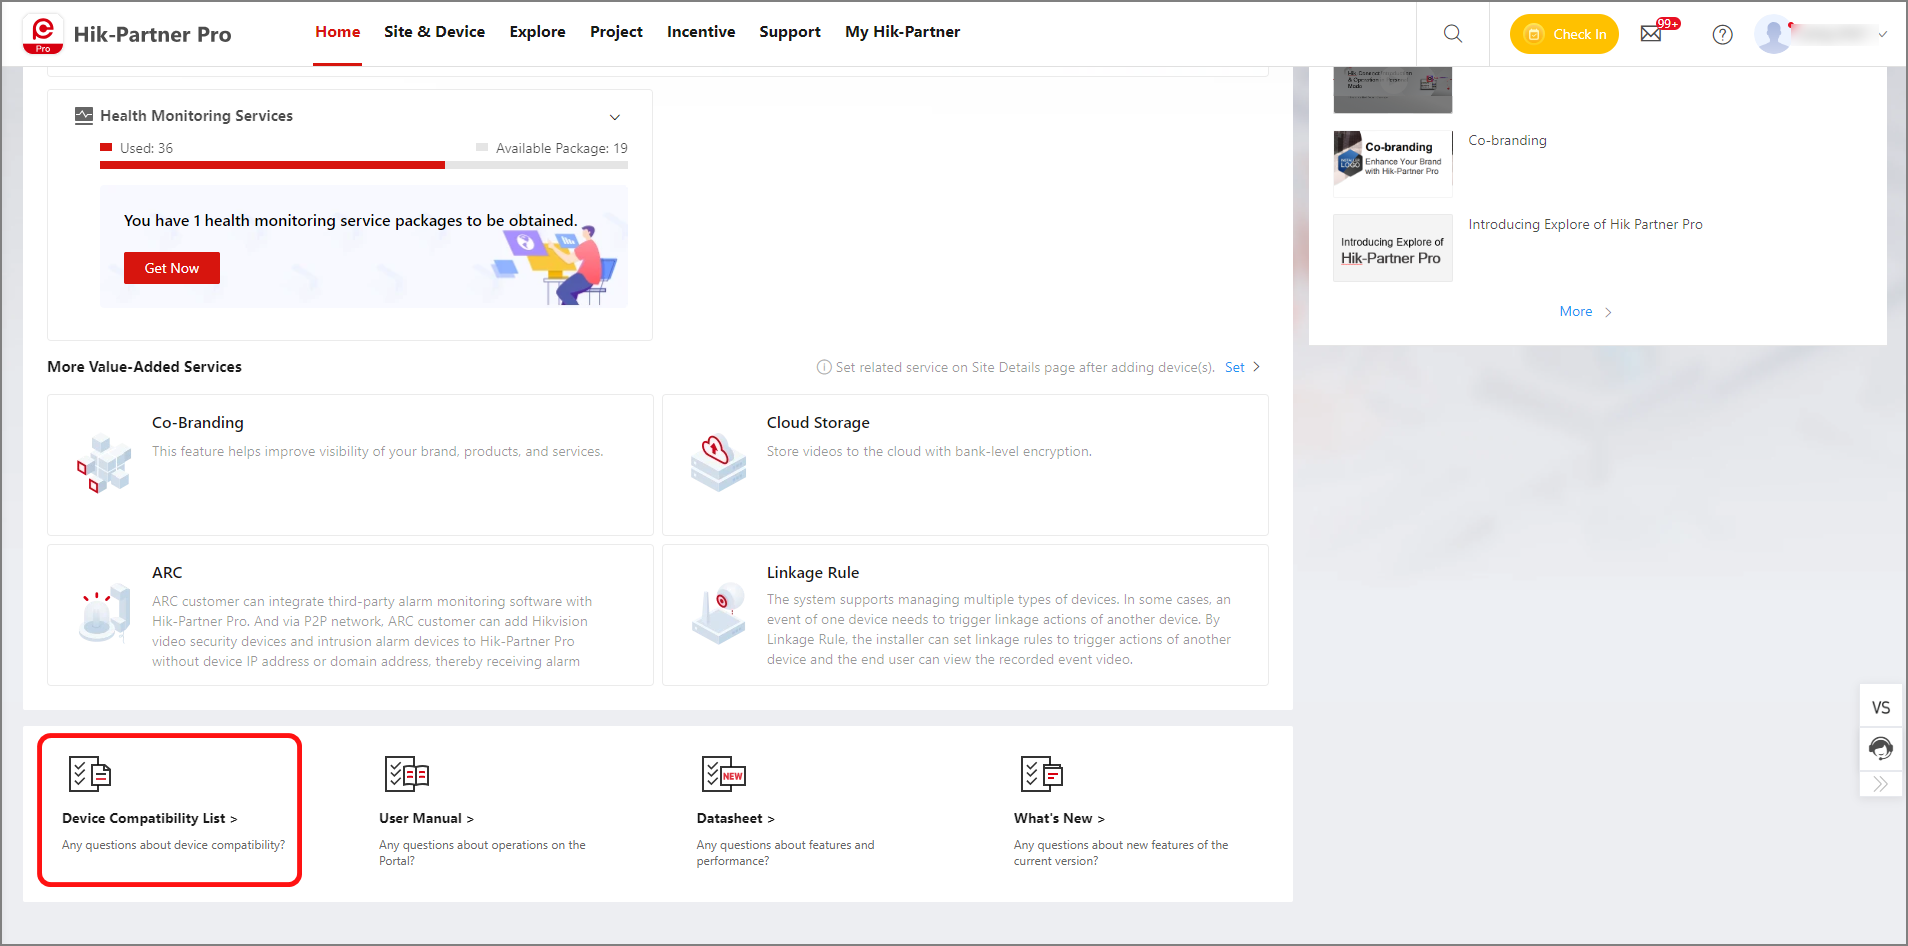
Task: Click the info icon beside Set related service
Action: pos(824,367)
